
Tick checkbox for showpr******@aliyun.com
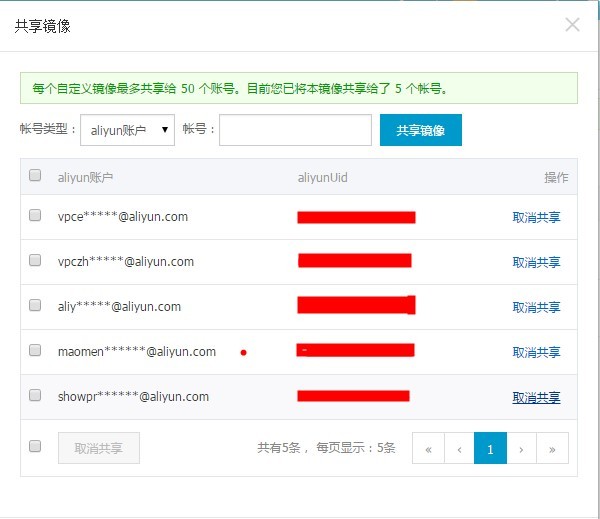[x=35, y=396]
